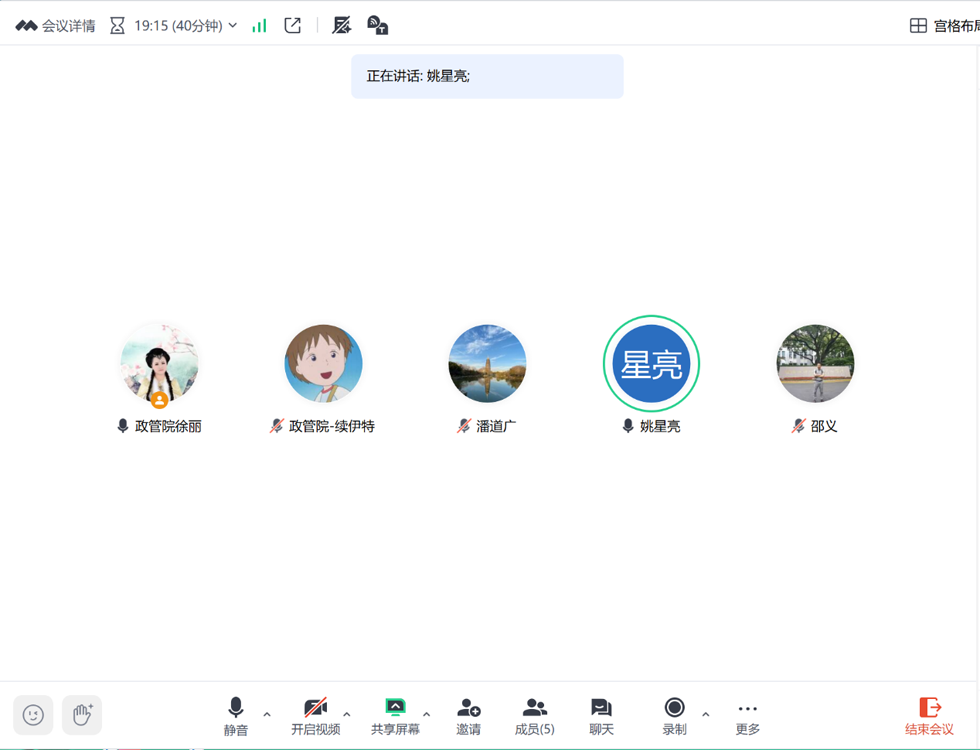Turn on camera with 开启视频
This screenshot has width=980, height=750.
point(315,716)
